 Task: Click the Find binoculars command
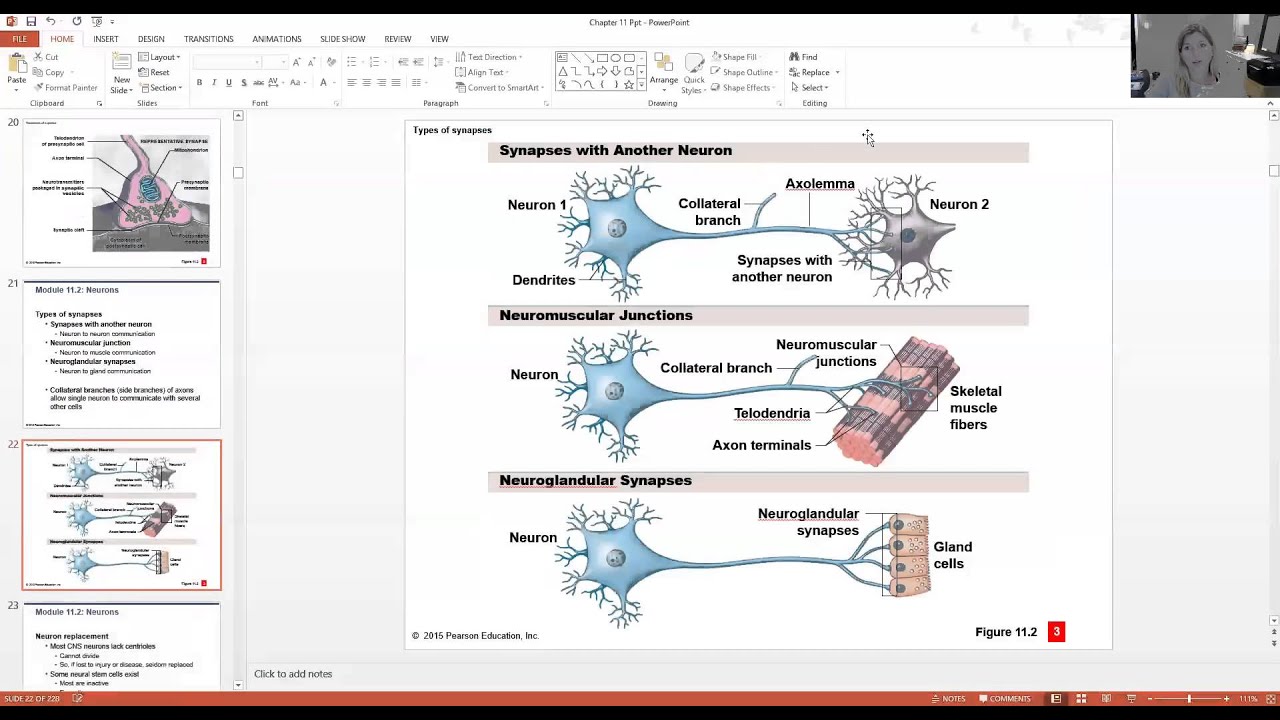803,57
